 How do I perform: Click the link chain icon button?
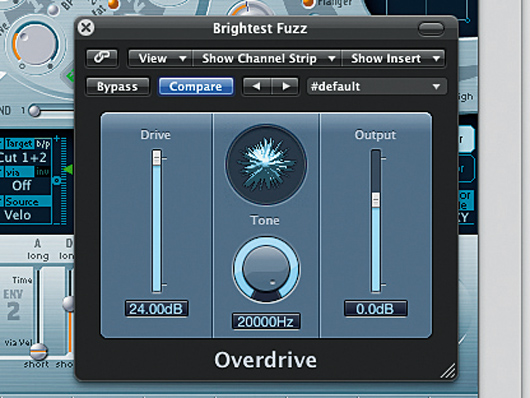(102, 58)
